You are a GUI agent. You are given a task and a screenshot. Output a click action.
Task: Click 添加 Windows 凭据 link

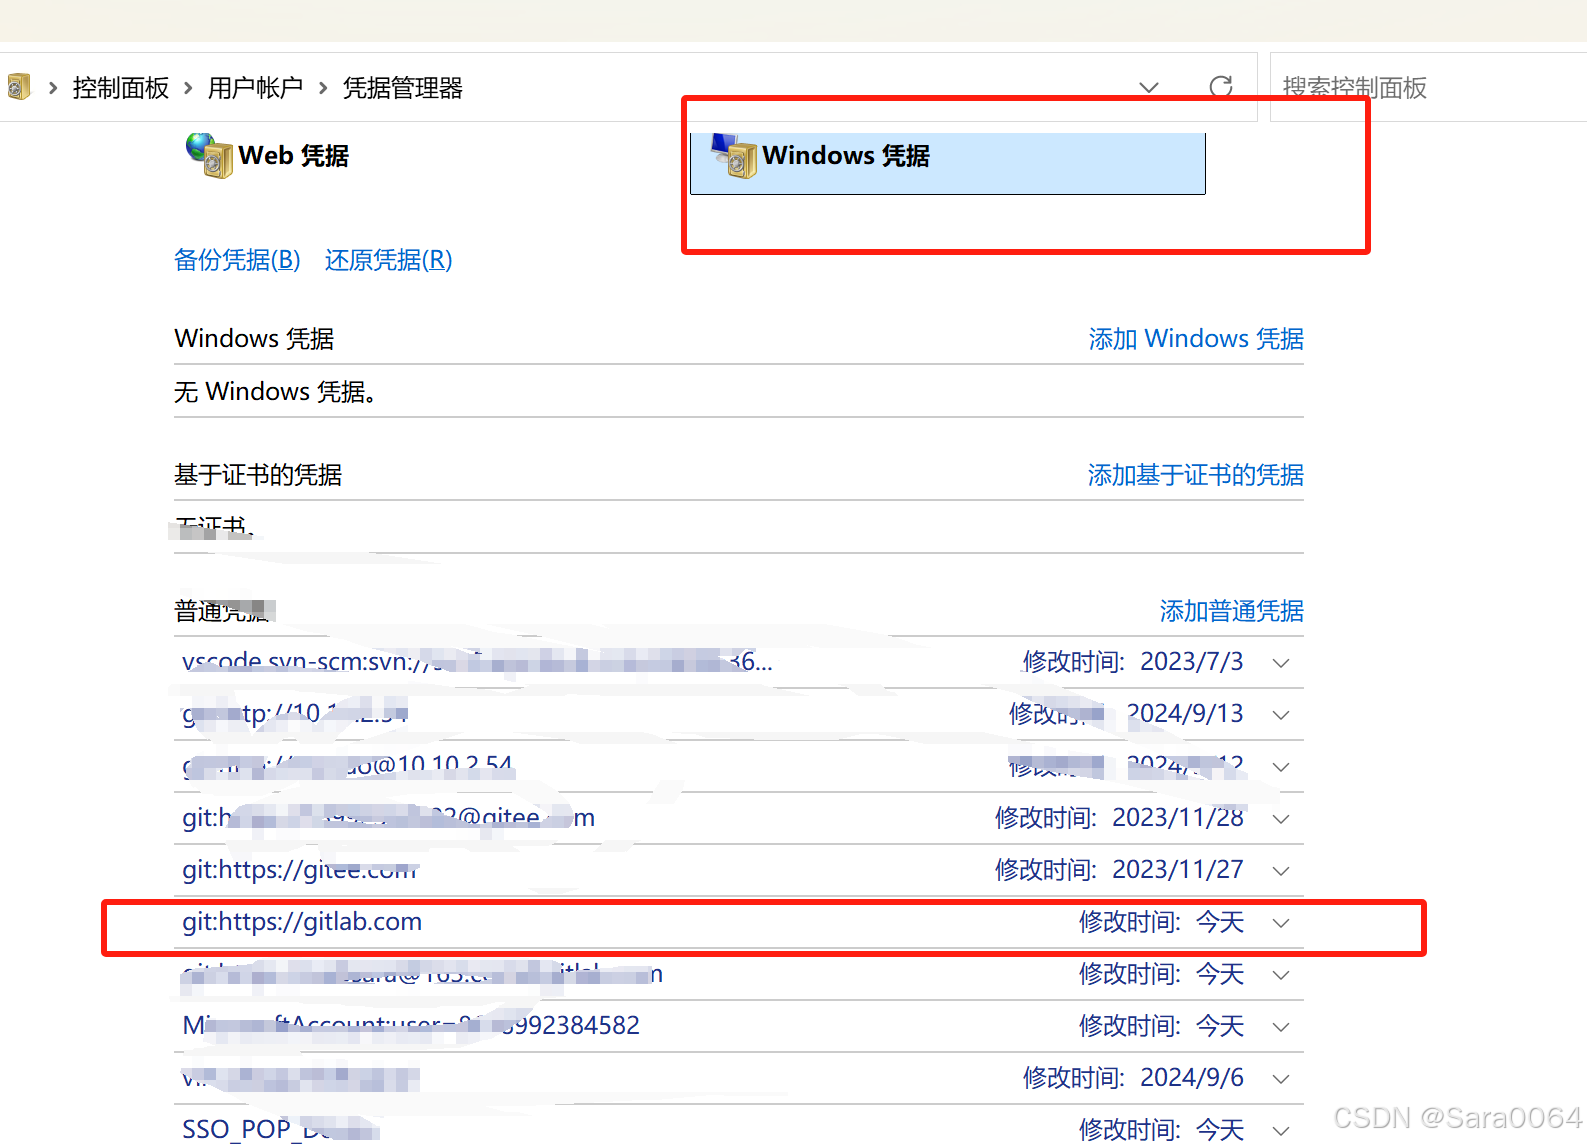pos(1196,339)
